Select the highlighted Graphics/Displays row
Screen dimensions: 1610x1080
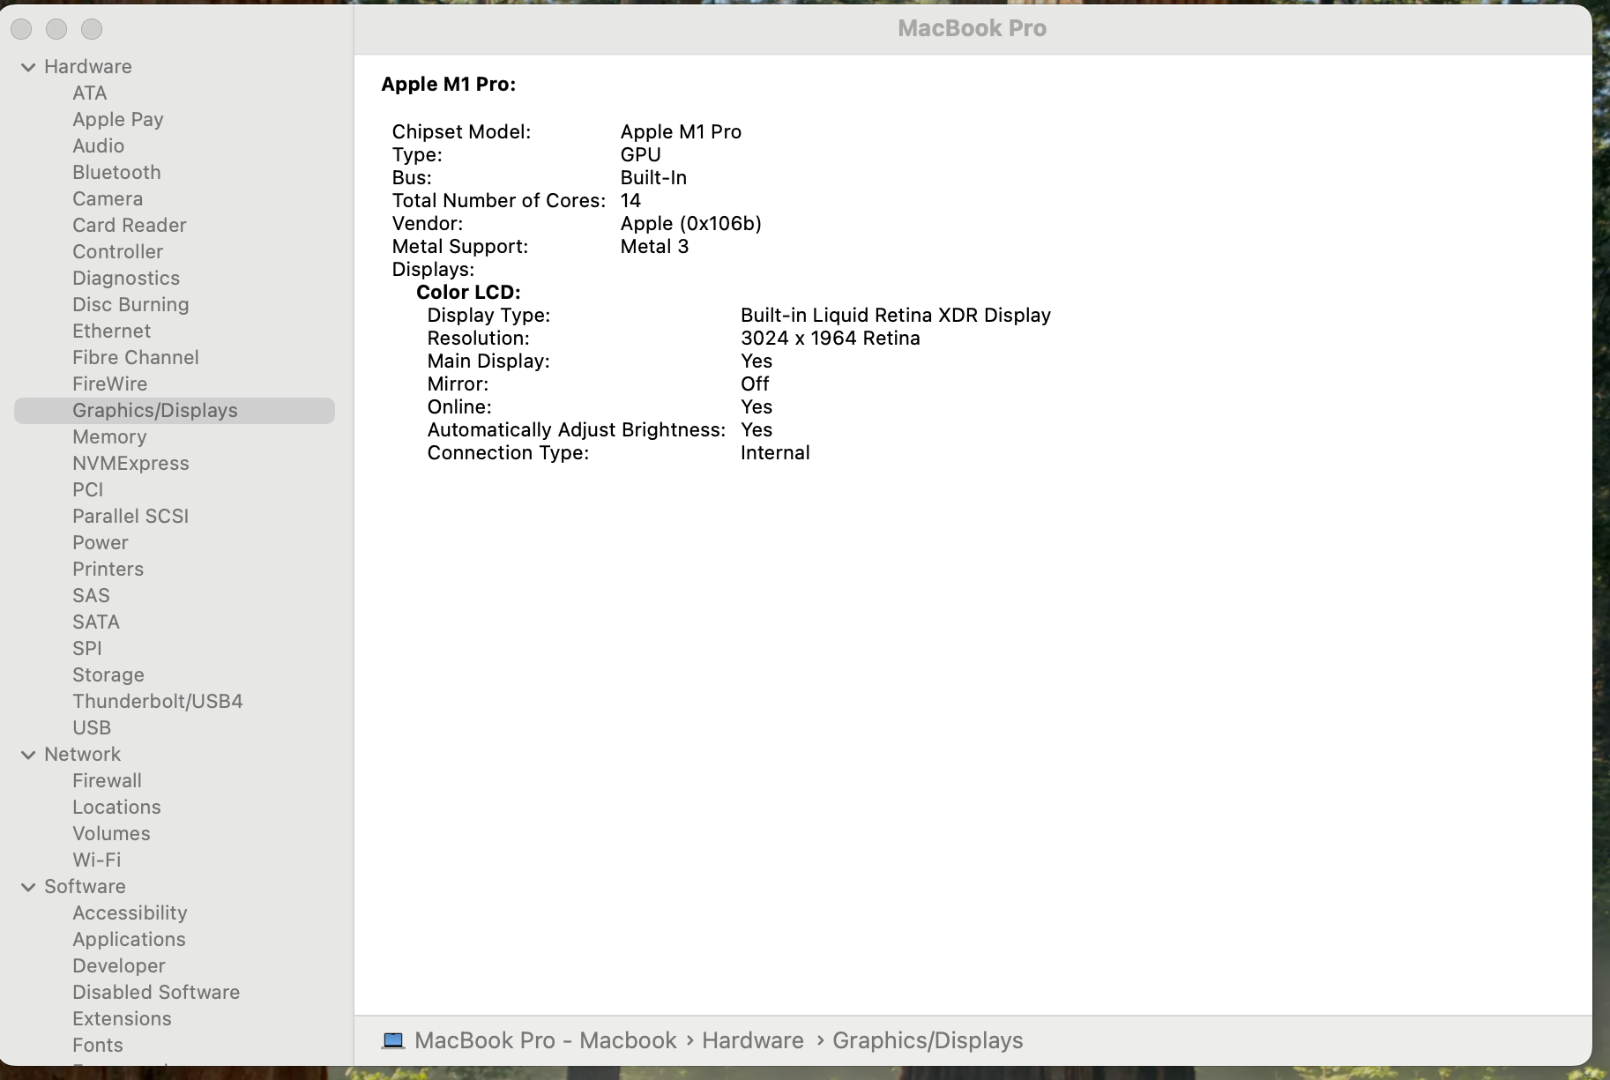[x=174, y=411]
